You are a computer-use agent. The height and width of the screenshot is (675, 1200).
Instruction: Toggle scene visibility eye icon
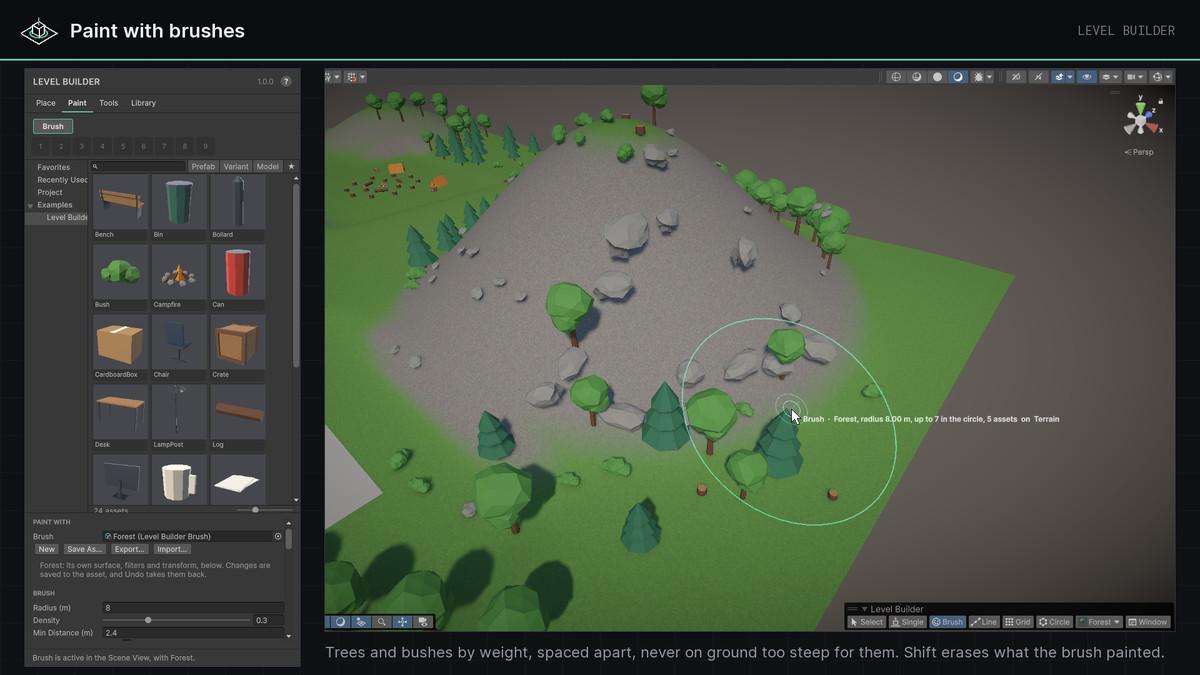pos(1087,77)
